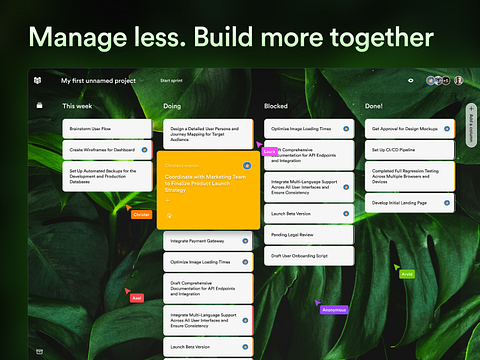Screen dimensions: 480x360
Task: Open the stacked collaborator avatars group
Action: (438, 80)
